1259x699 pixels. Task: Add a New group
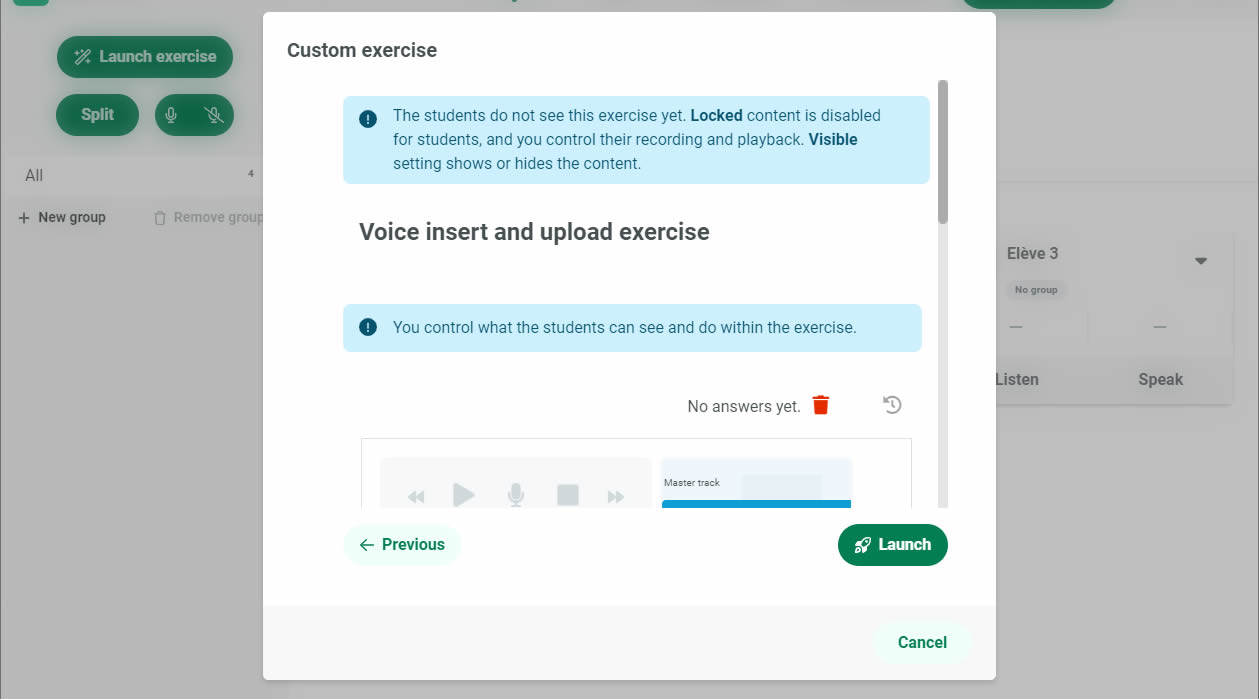click(x=62, y=218)
